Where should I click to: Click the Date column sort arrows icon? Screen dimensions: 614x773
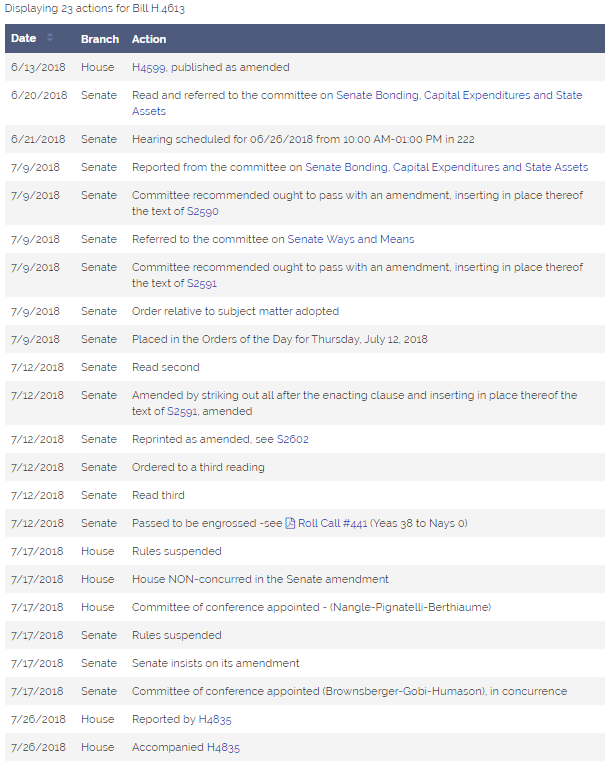coord(49,37)
